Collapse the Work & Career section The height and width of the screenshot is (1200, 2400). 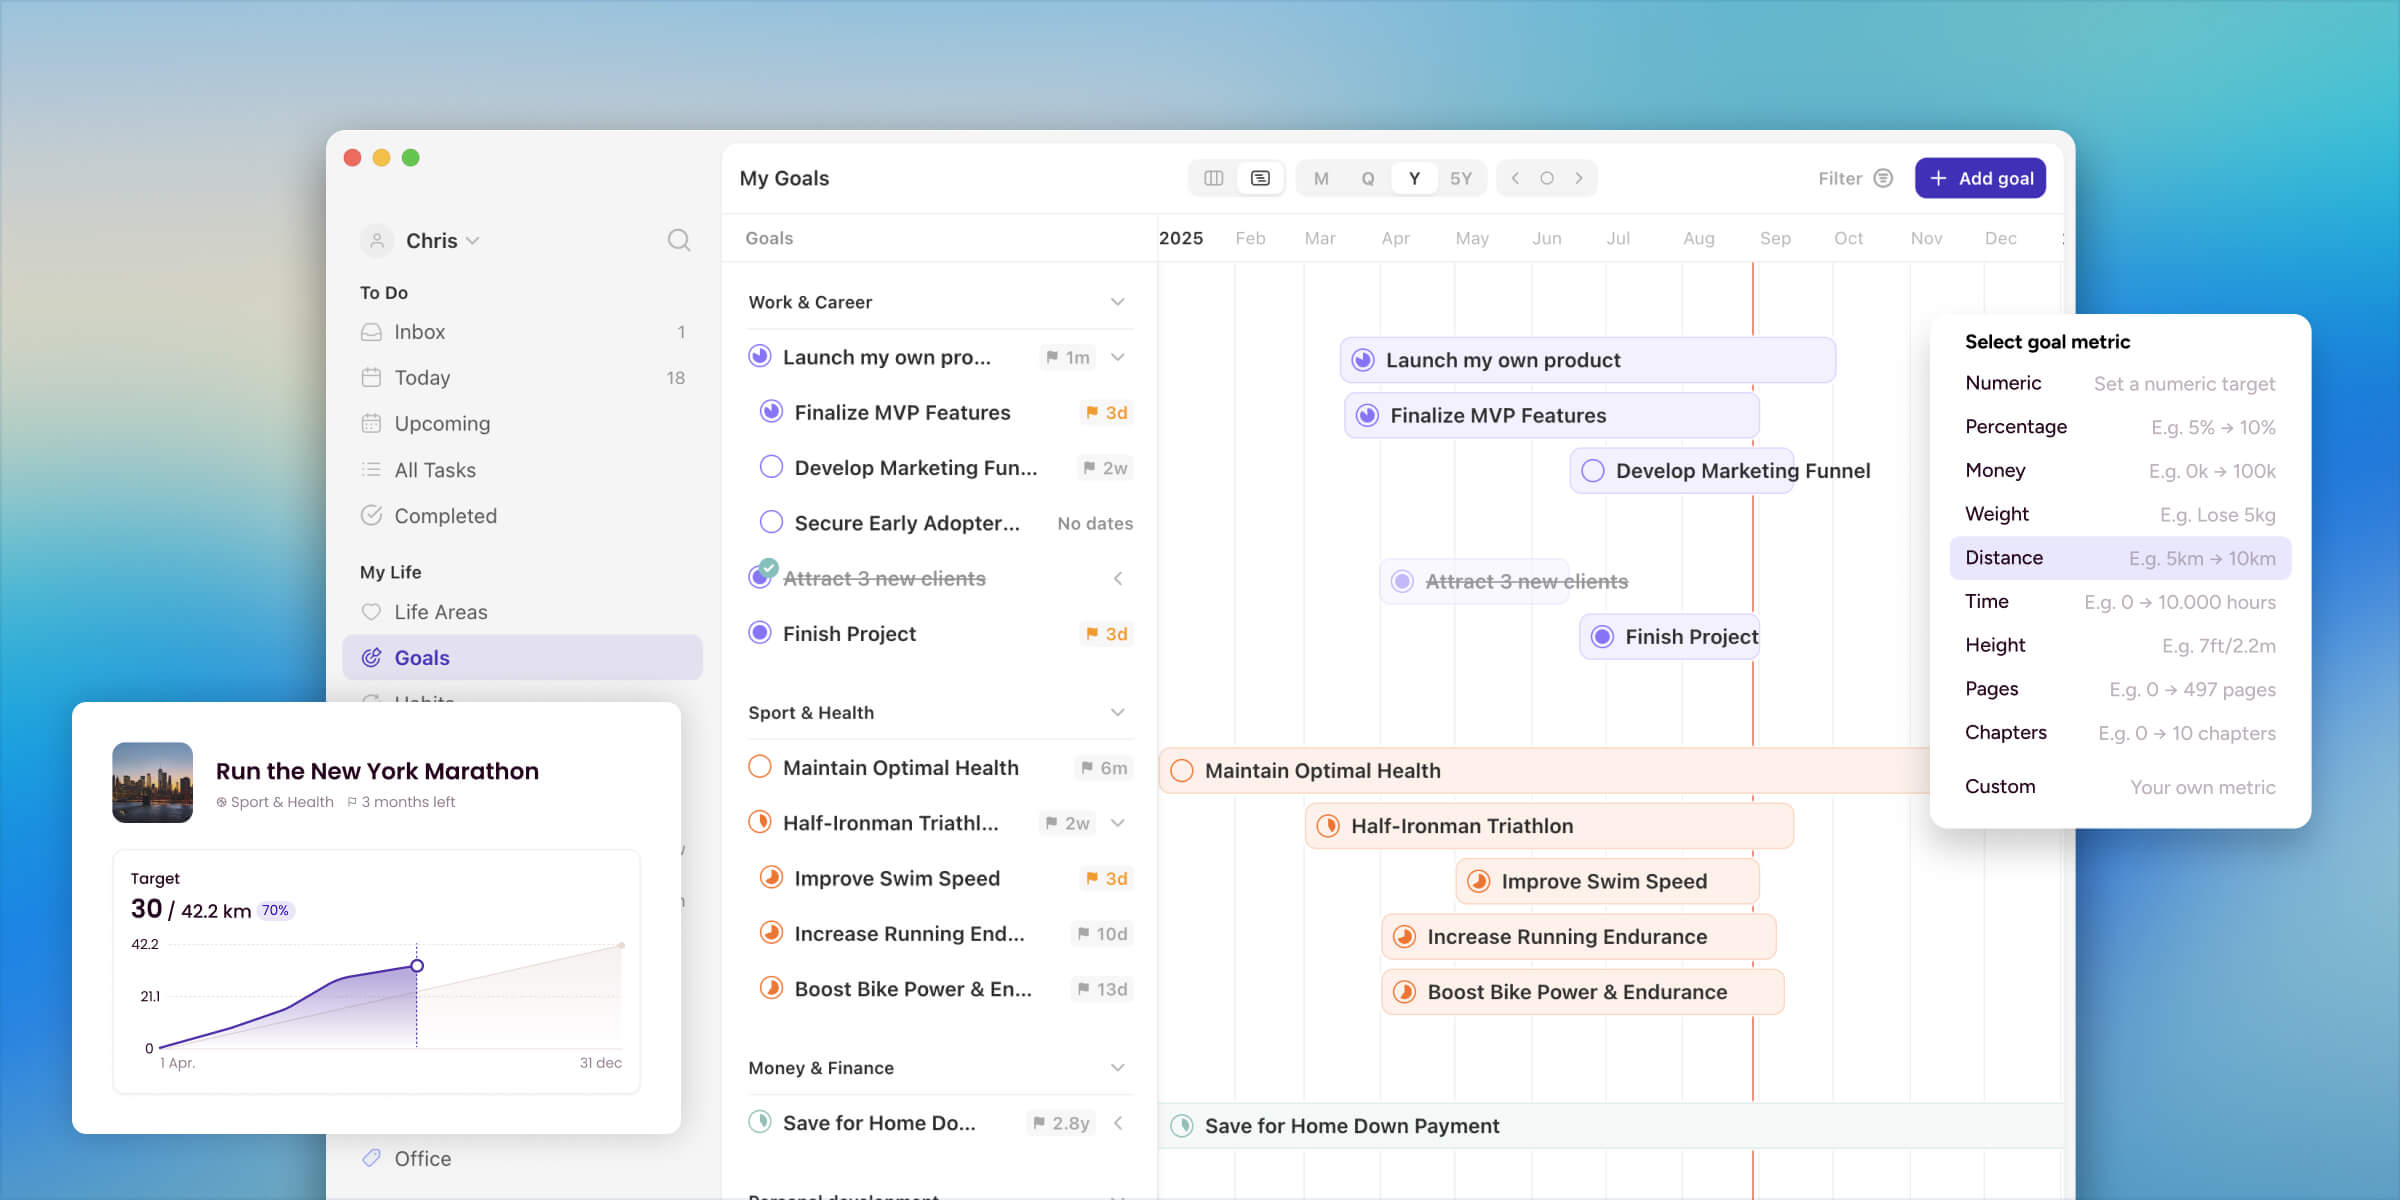1117,302
